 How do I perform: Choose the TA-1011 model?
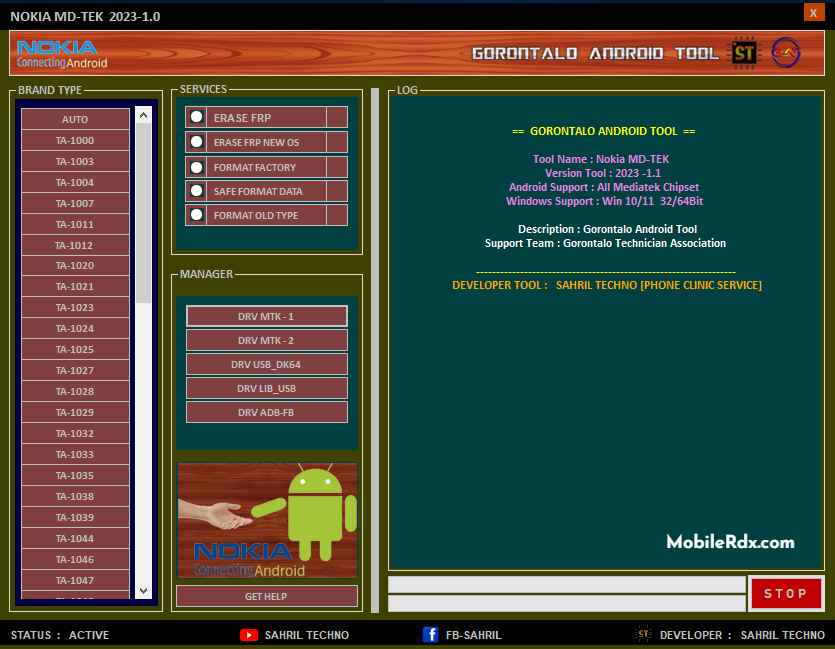(75, 224)
